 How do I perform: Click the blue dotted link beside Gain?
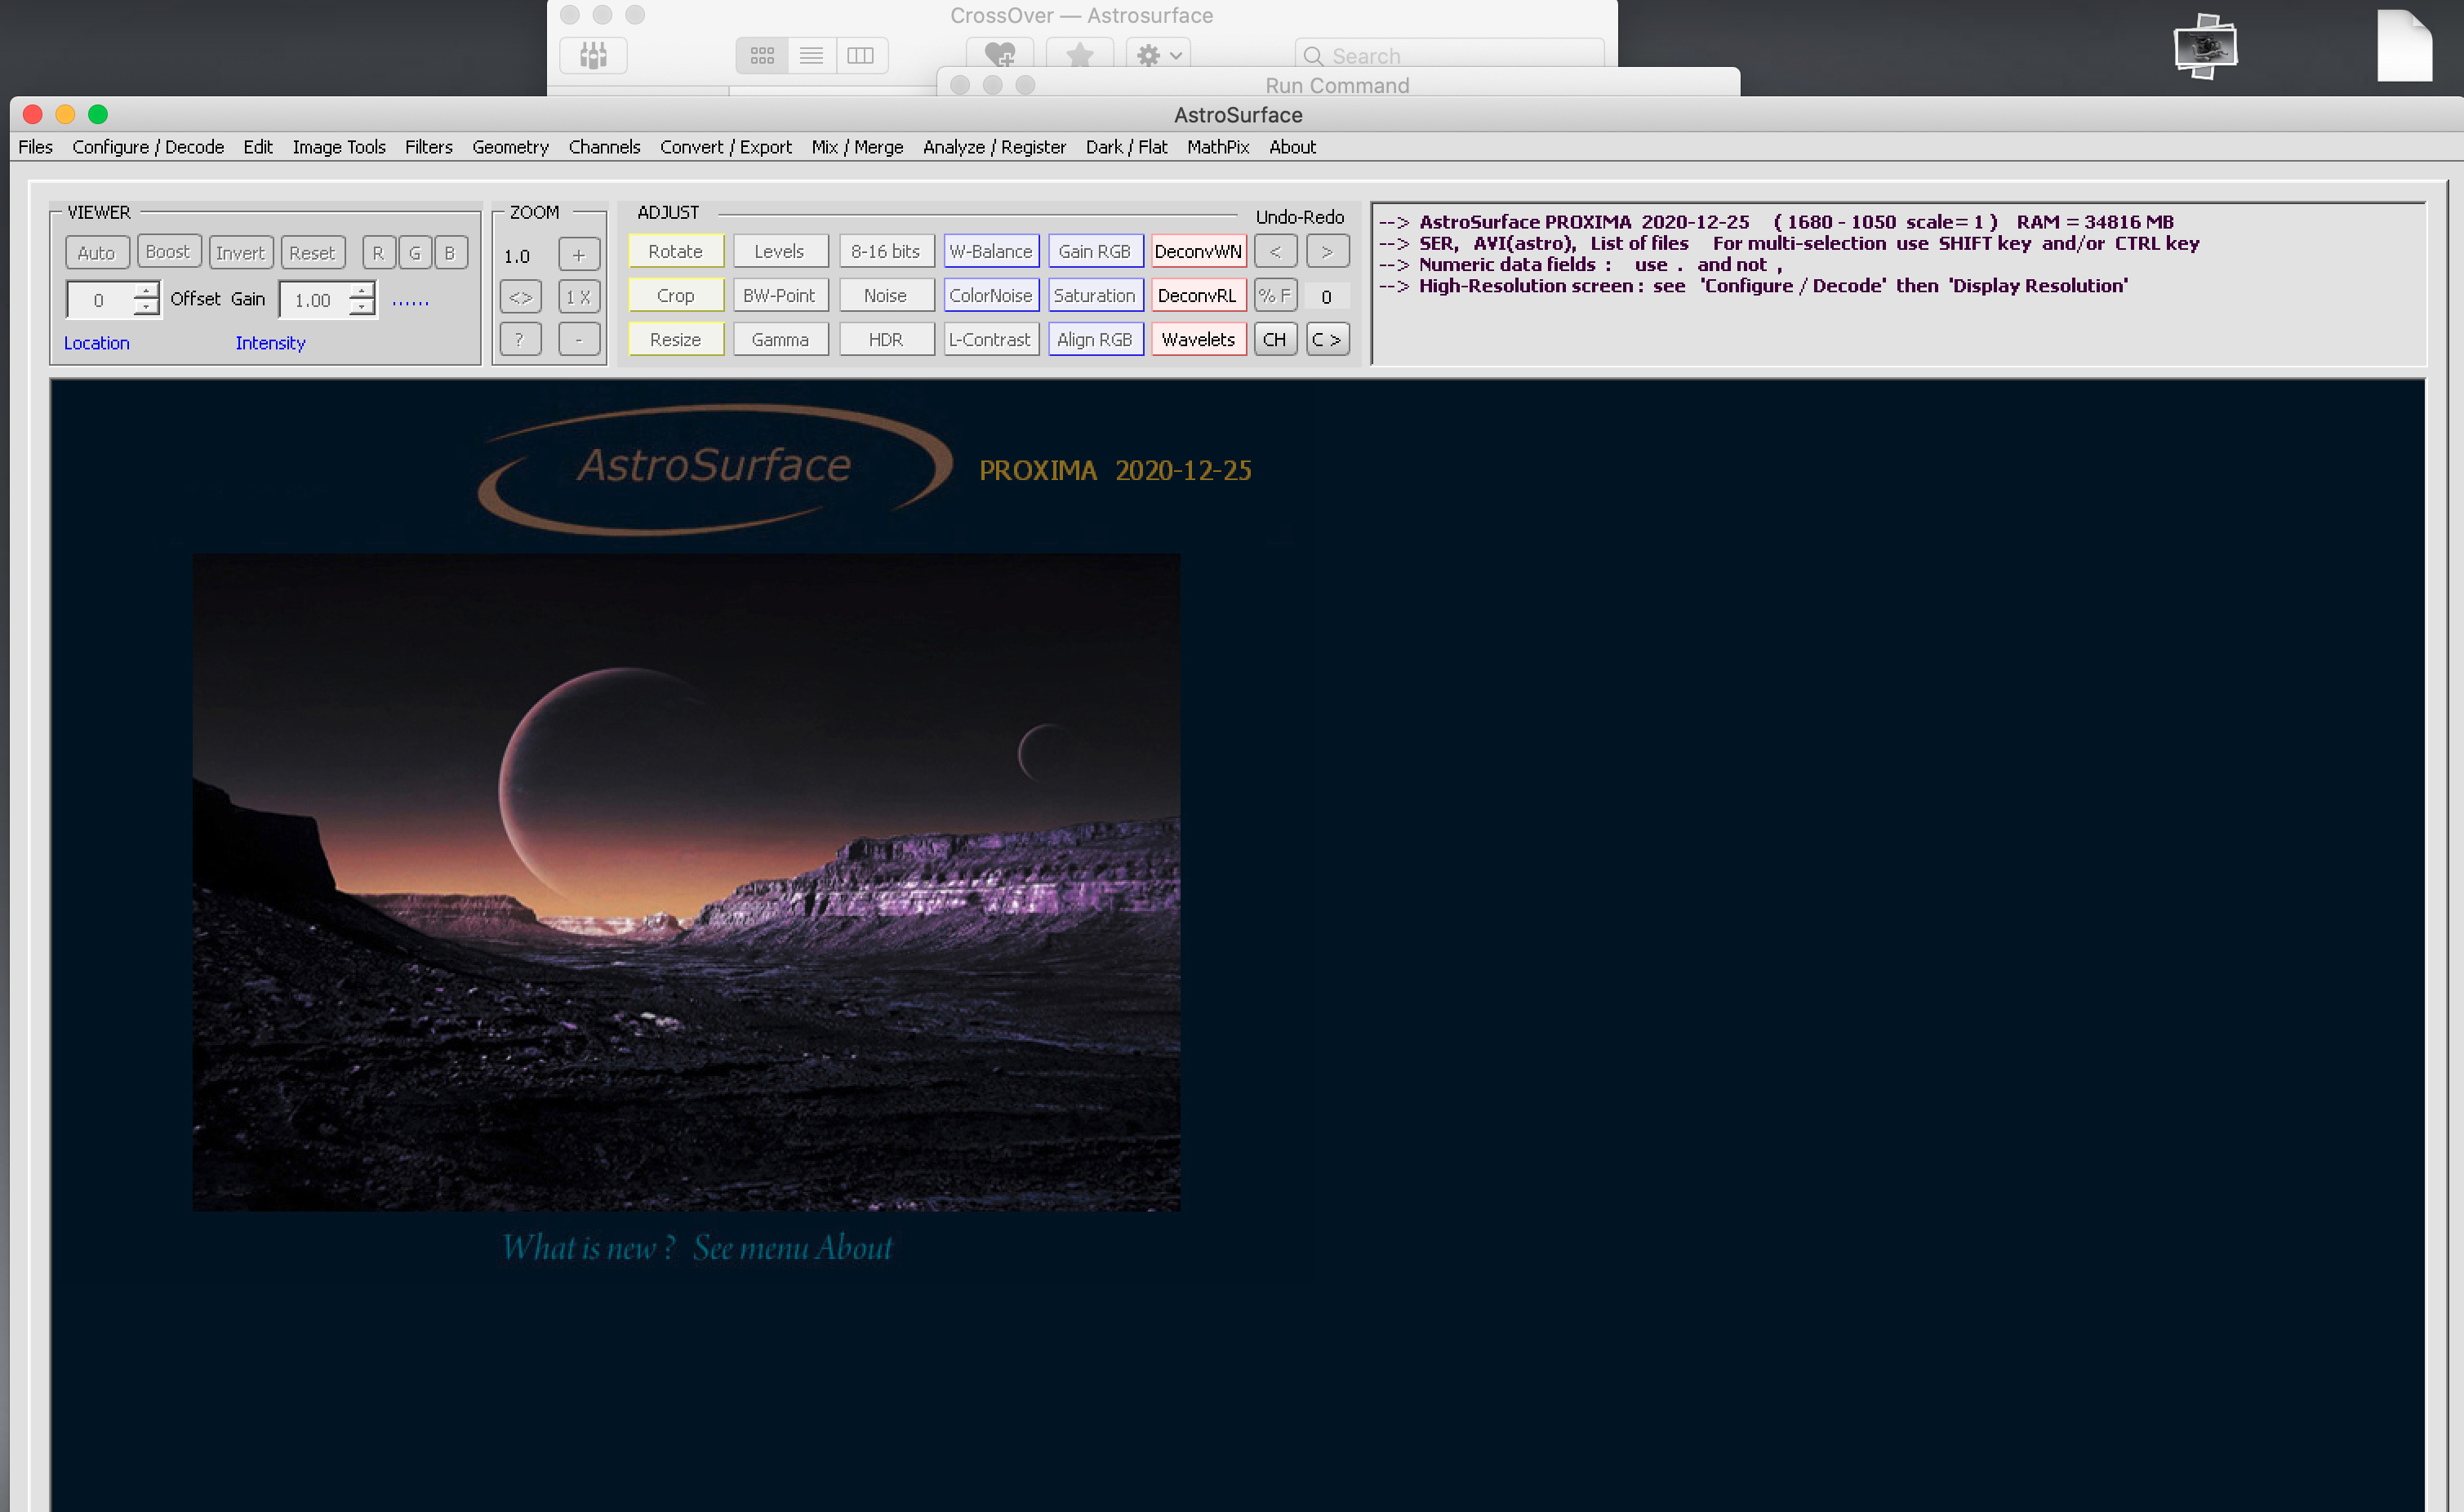410,301
